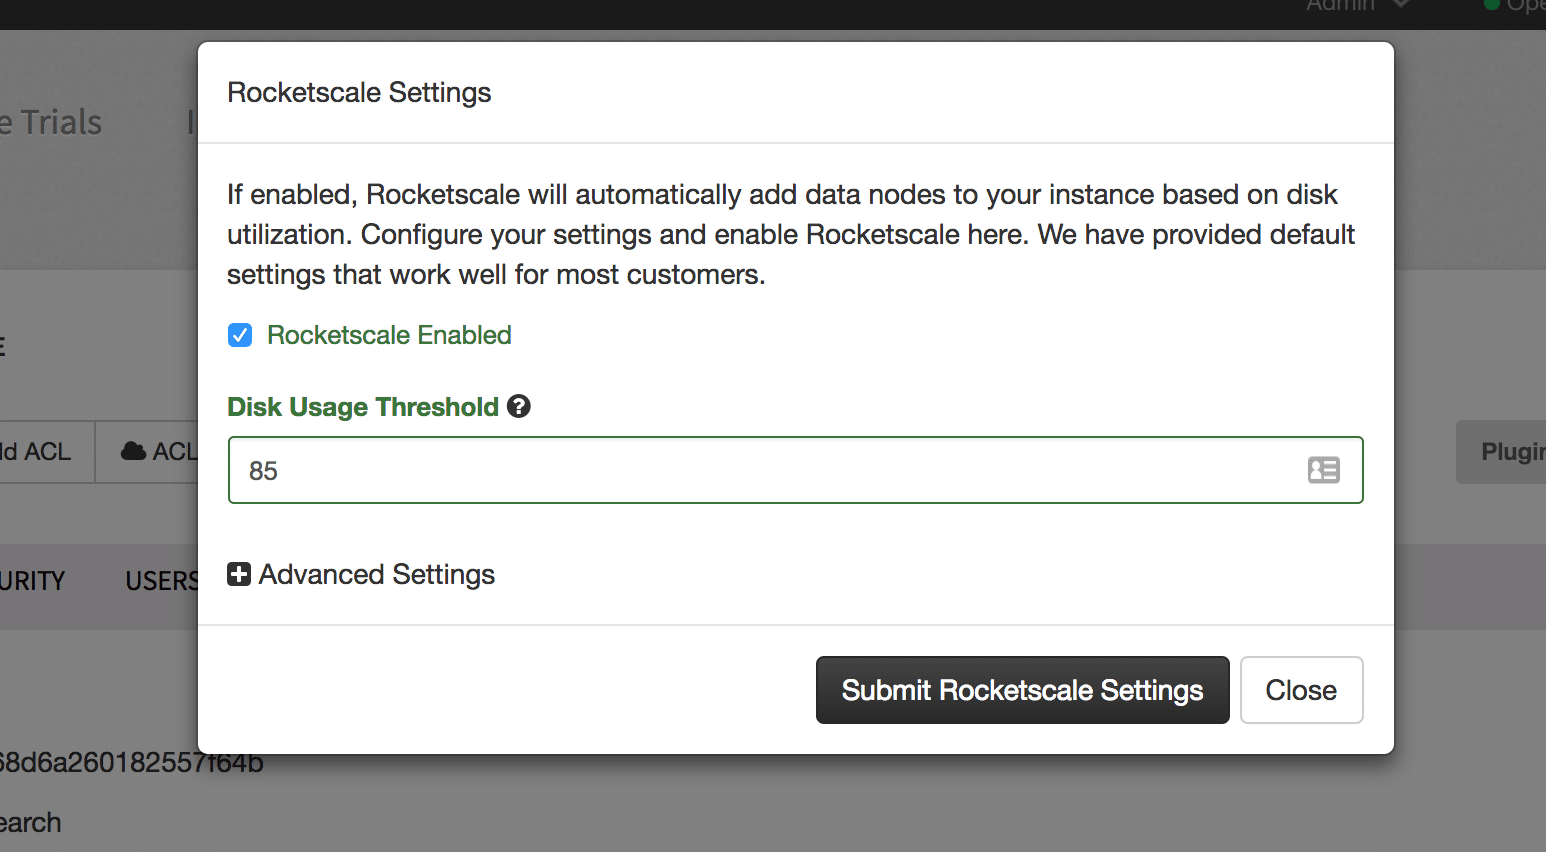Image resolution: width=1546 pixels, height=852 pixels.
Task: Click the Admin menu label
Action: point(1340,6)
